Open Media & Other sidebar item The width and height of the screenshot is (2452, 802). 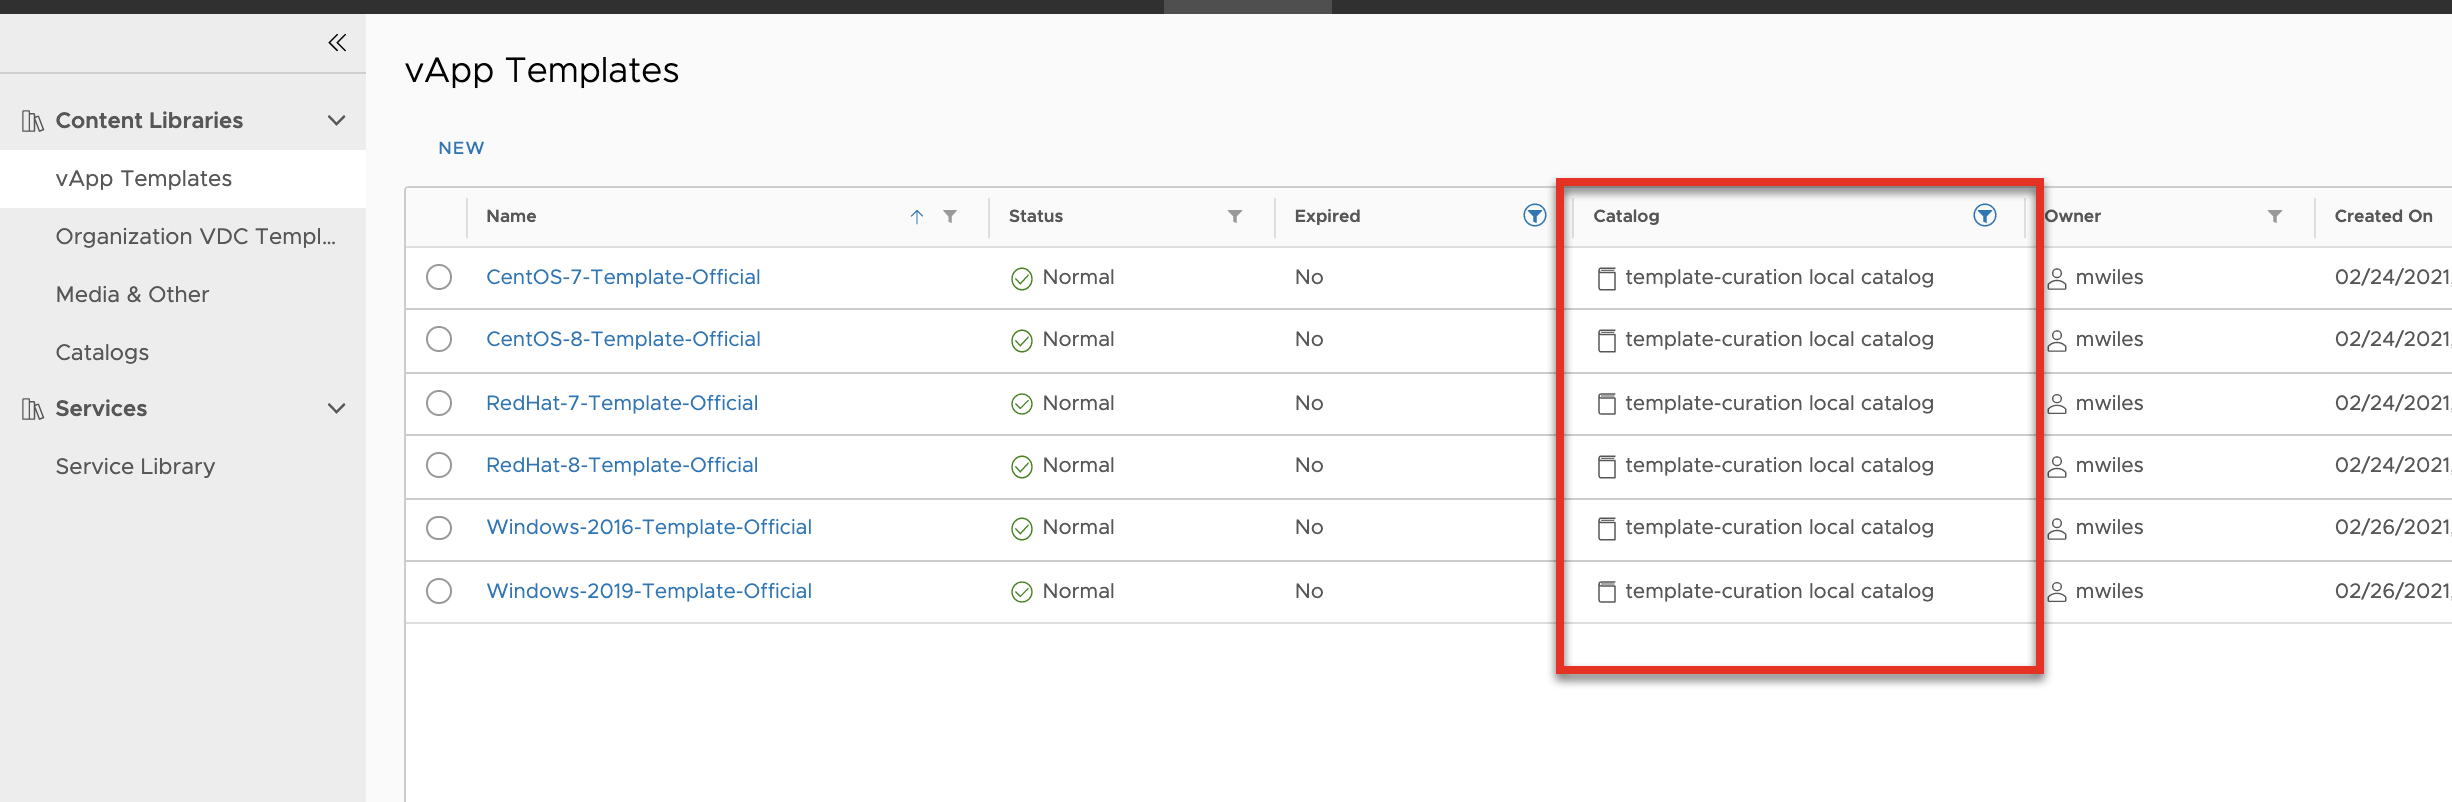click(x=132, y=294)
